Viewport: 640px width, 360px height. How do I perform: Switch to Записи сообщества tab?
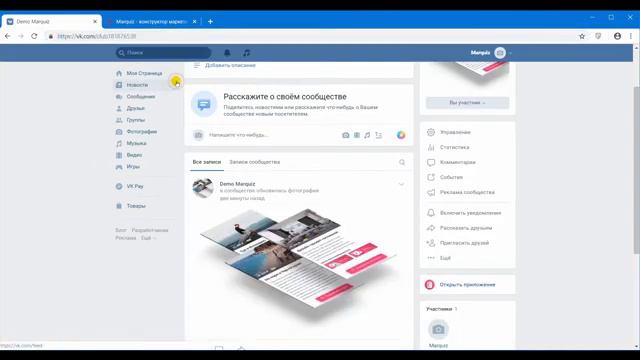tap(255, 162)
